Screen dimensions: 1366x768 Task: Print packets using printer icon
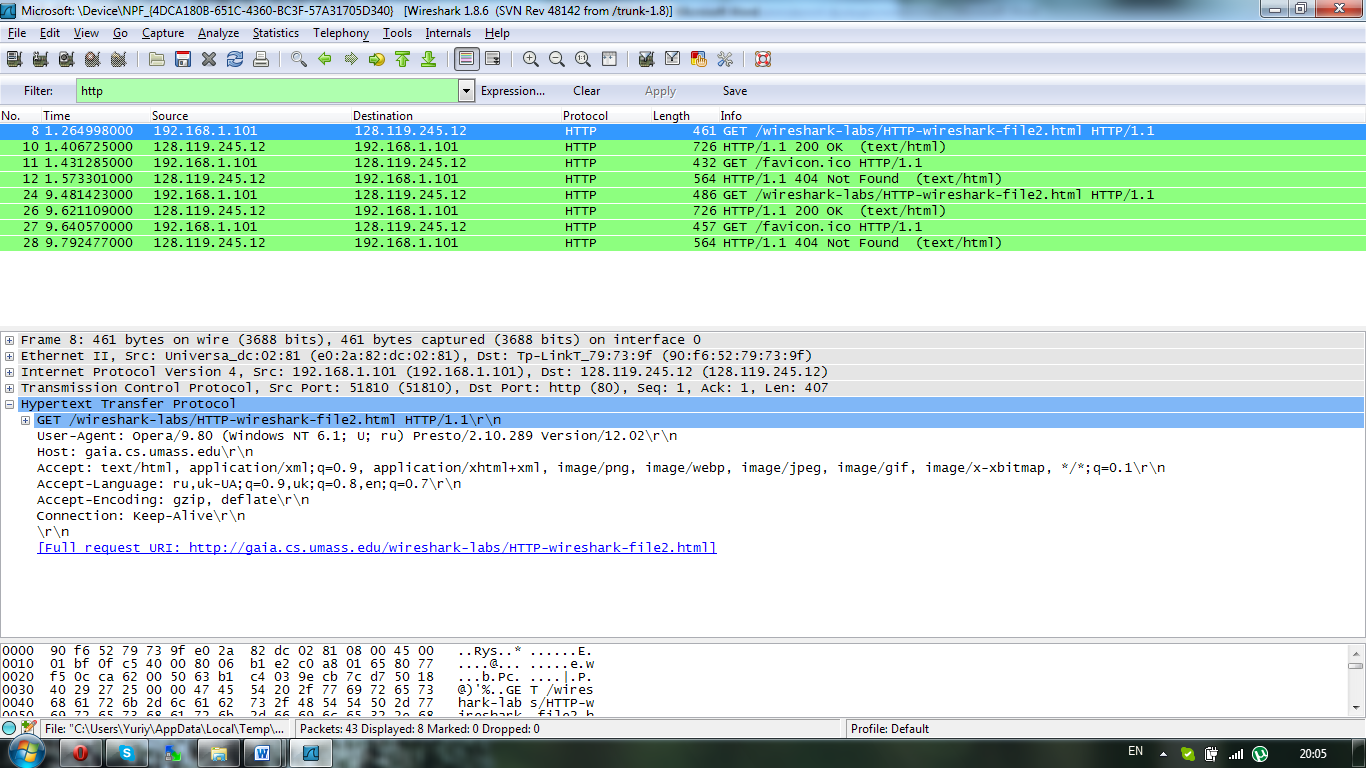[x=261, y=59]
